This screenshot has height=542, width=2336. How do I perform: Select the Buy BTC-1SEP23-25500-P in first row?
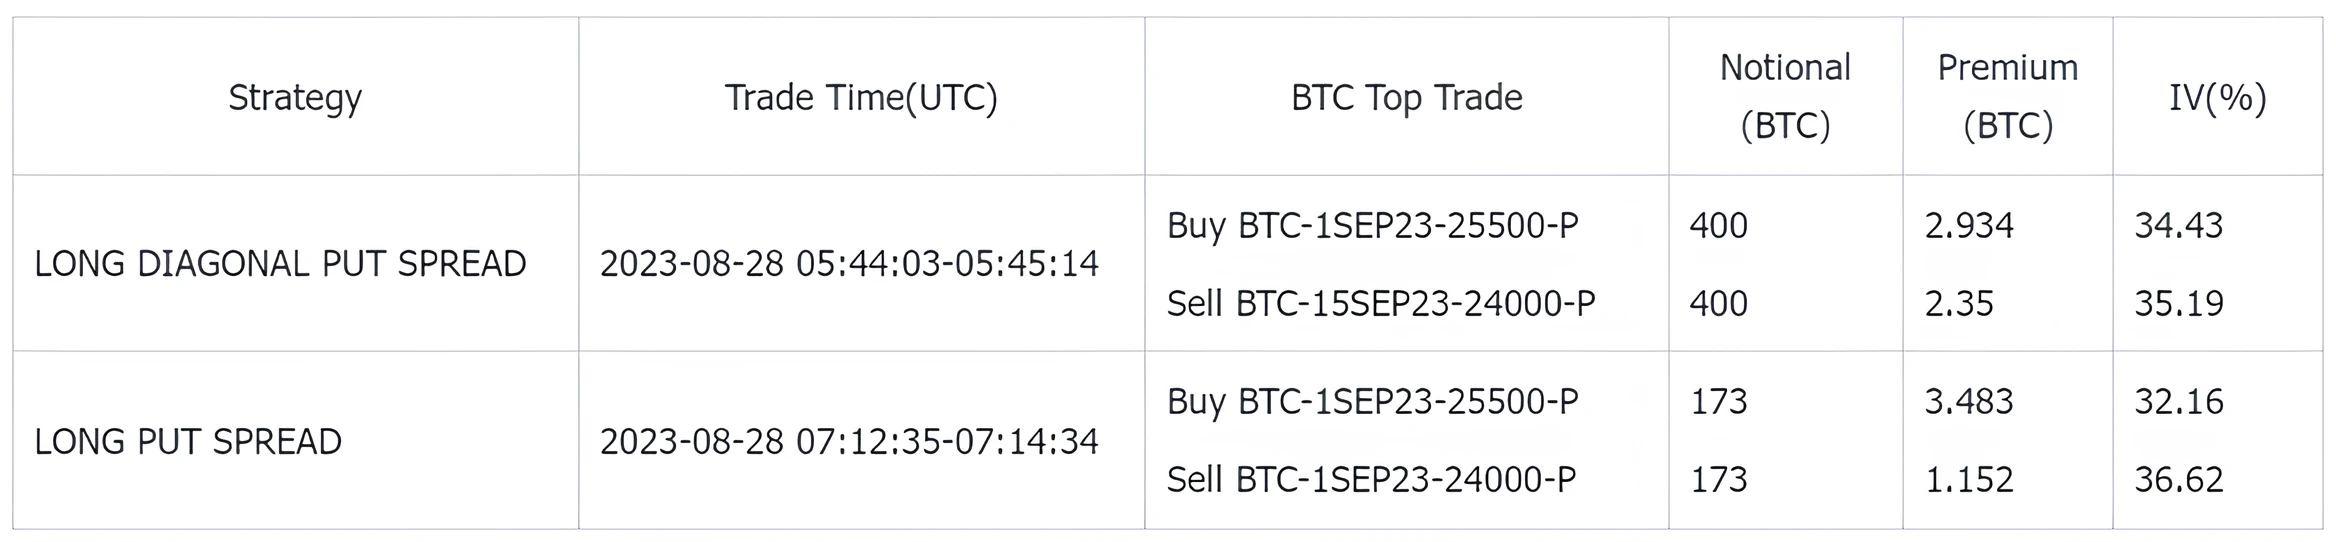pos(1372,225)
